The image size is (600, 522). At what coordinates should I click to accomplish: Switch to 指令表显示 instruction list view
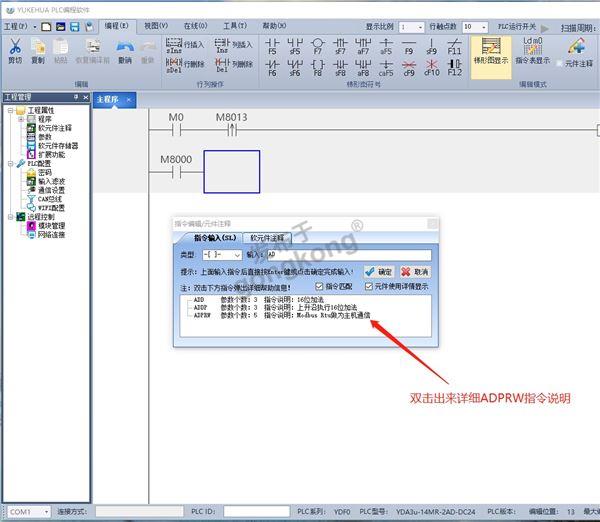coord(531,50)
